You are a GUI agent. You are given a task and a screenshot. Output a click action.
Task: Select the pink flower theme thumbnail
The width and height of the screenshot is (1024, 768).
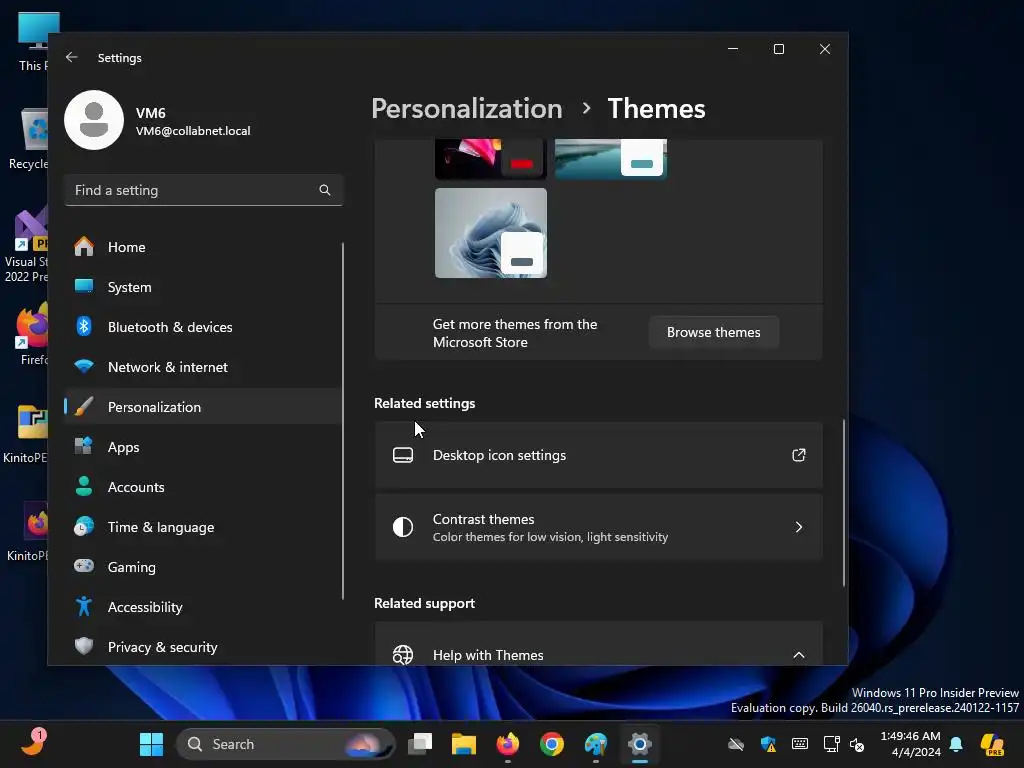point(490,159)
